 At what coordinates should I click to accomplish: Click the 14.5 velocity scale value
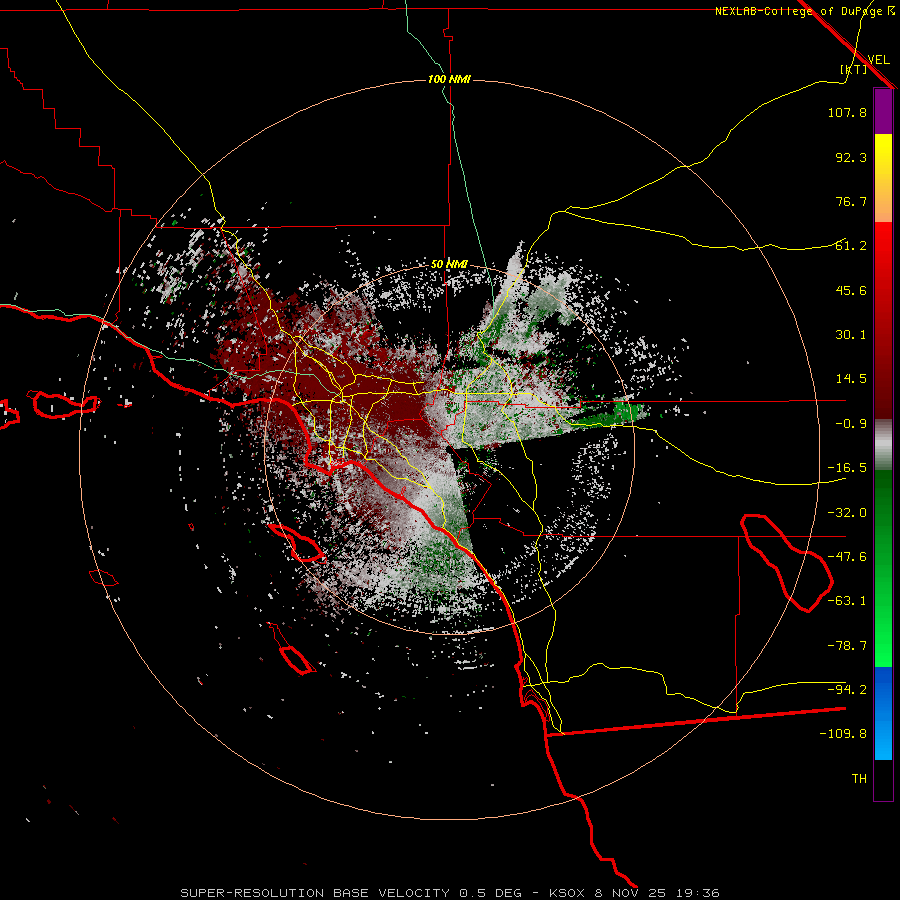(x=851, y=379)
